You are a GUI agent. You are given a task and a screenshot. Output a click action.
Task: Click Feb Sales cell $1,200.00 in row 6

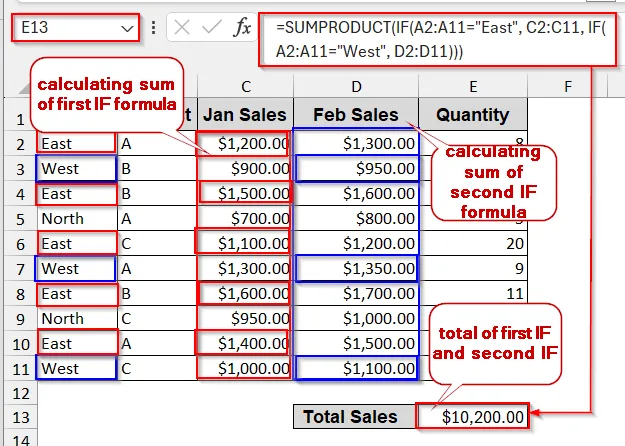pos(356,244)
